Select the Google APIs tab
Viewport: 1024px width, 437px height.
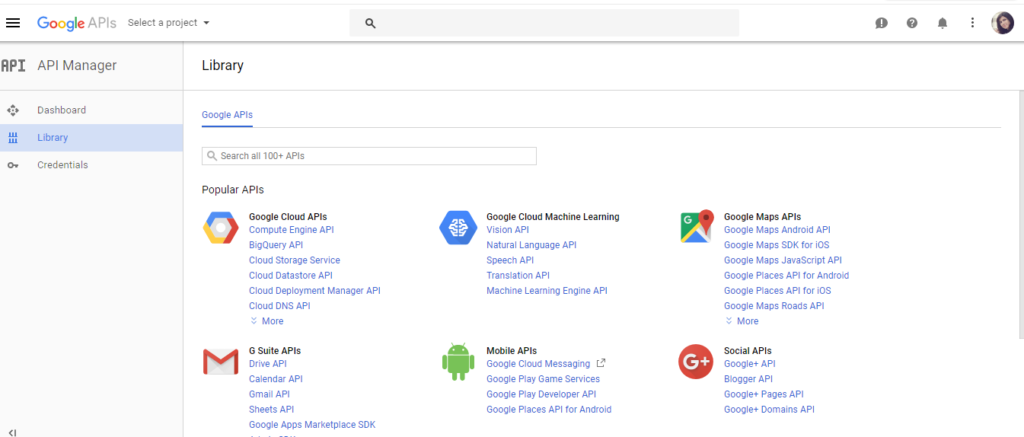(227, 115)
